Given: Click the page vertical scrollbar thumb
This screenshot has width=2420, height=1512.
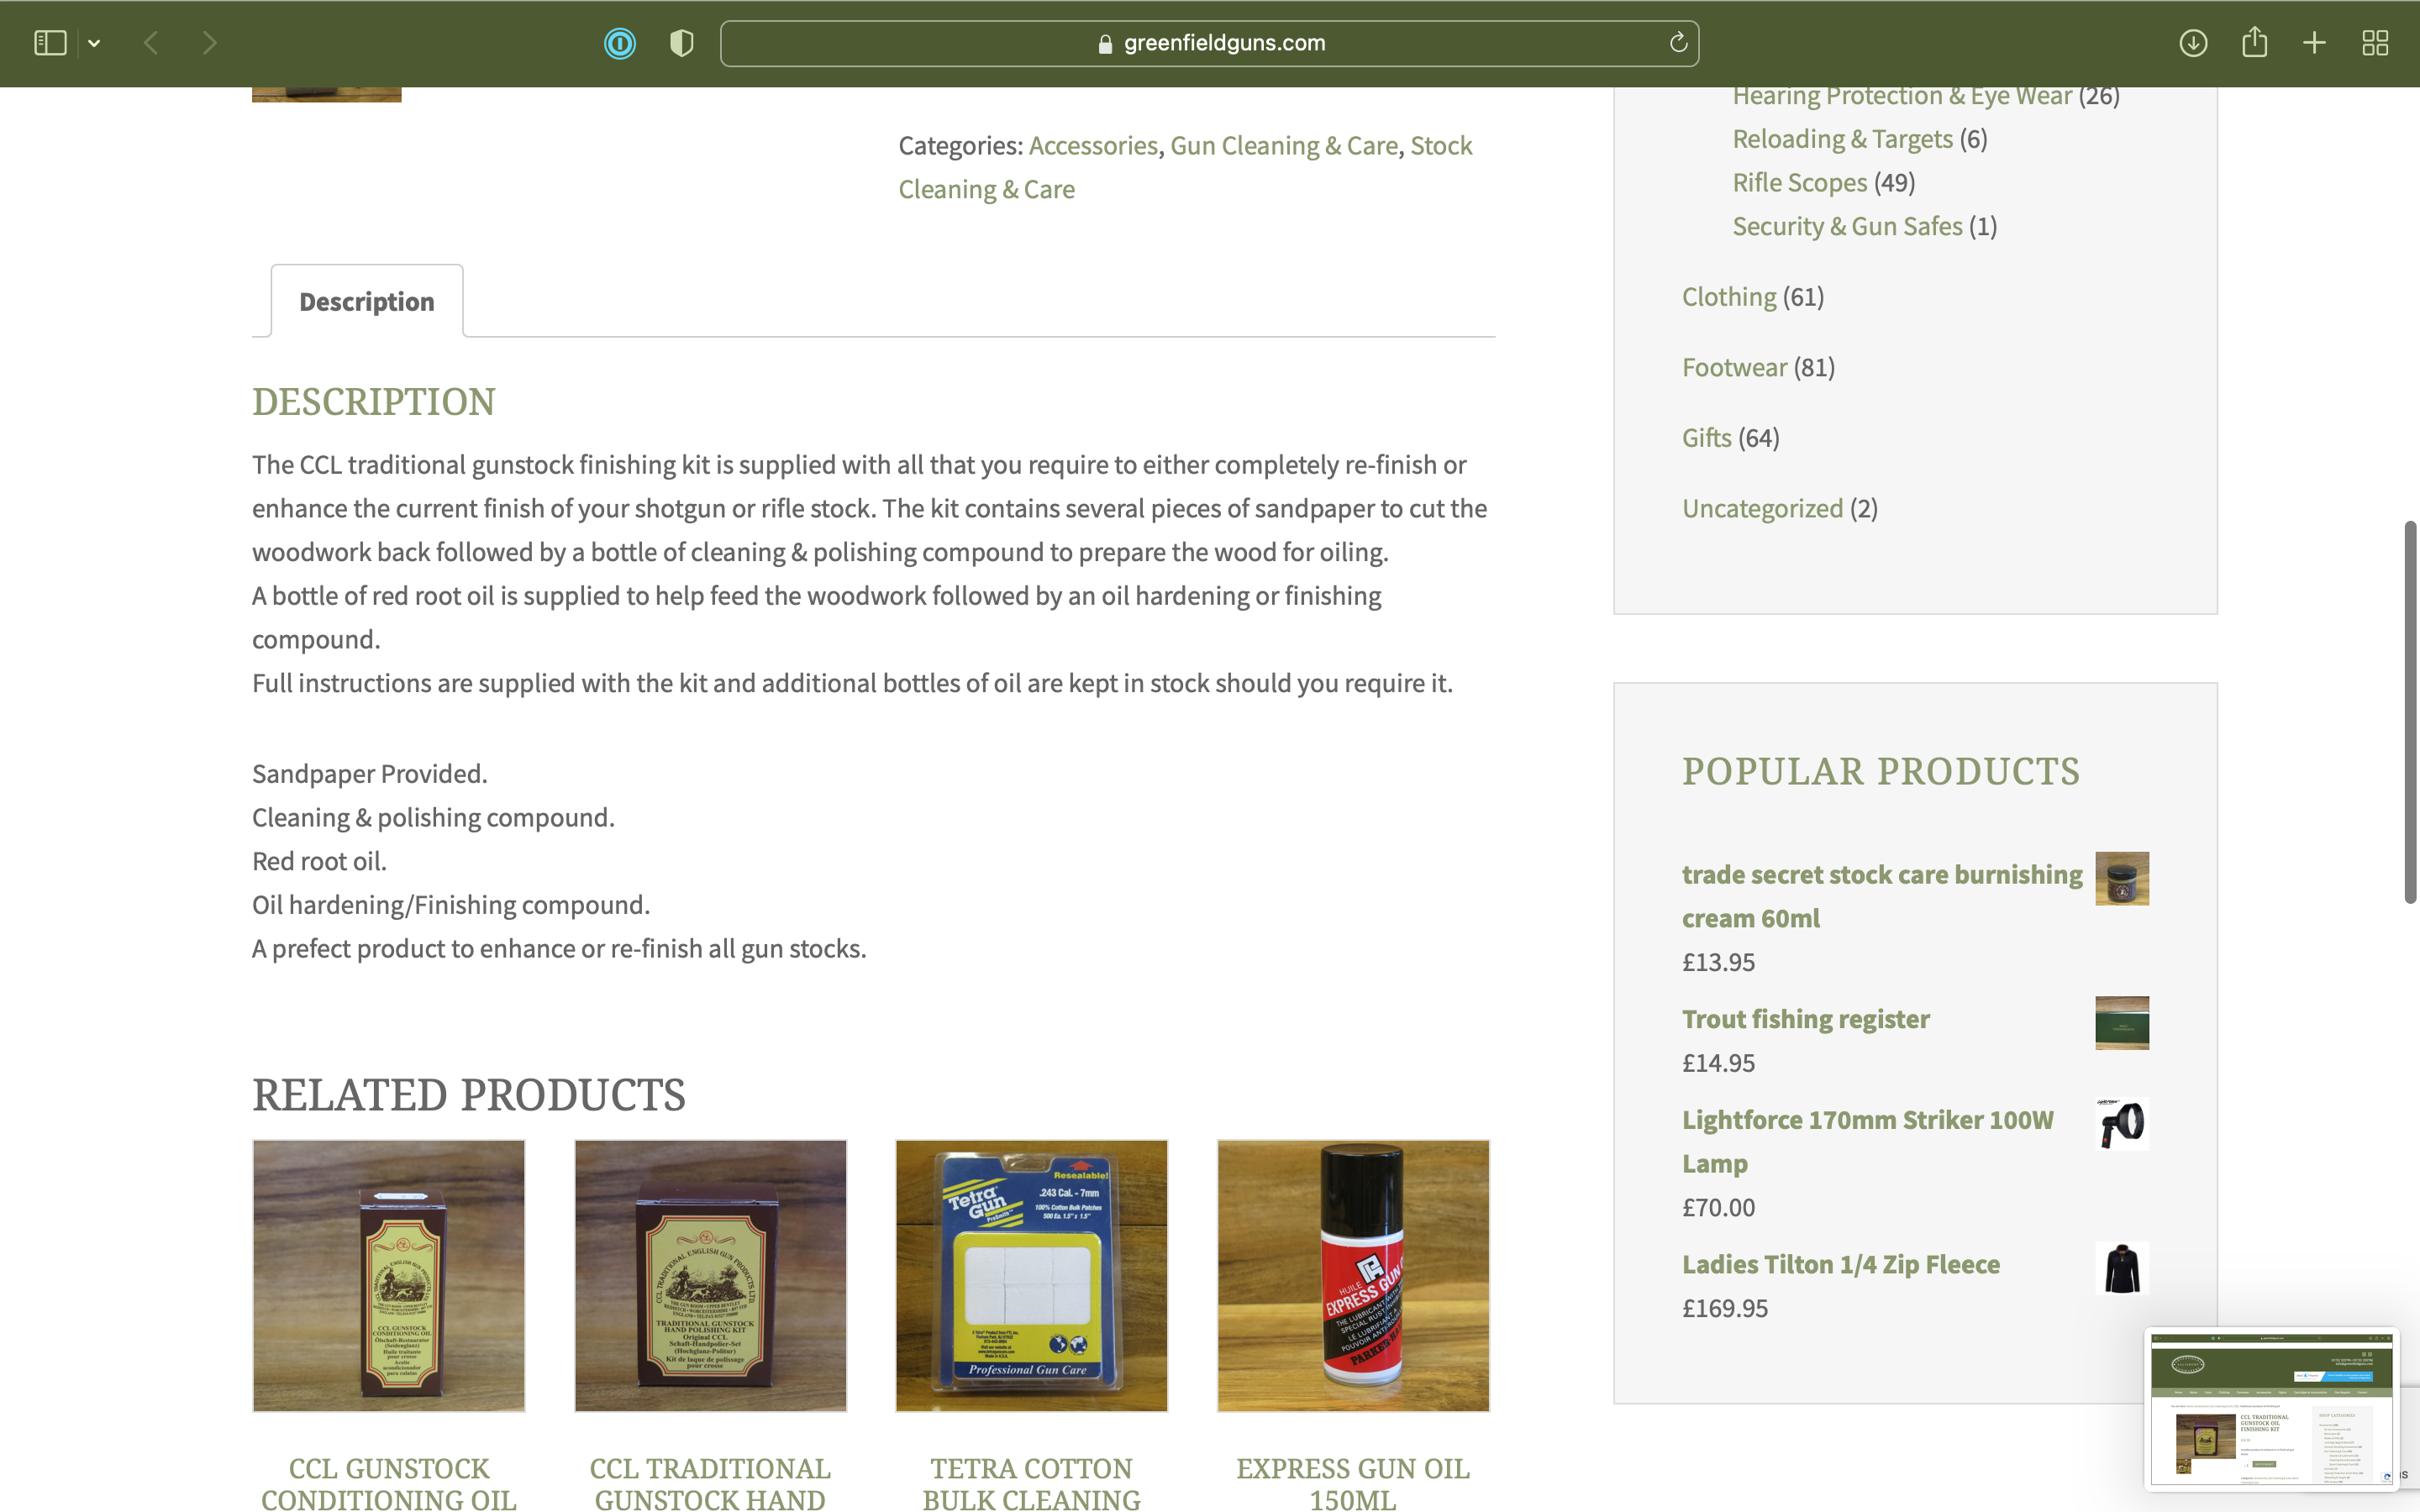Looking at the screenshot, I should coord(2410,712).
